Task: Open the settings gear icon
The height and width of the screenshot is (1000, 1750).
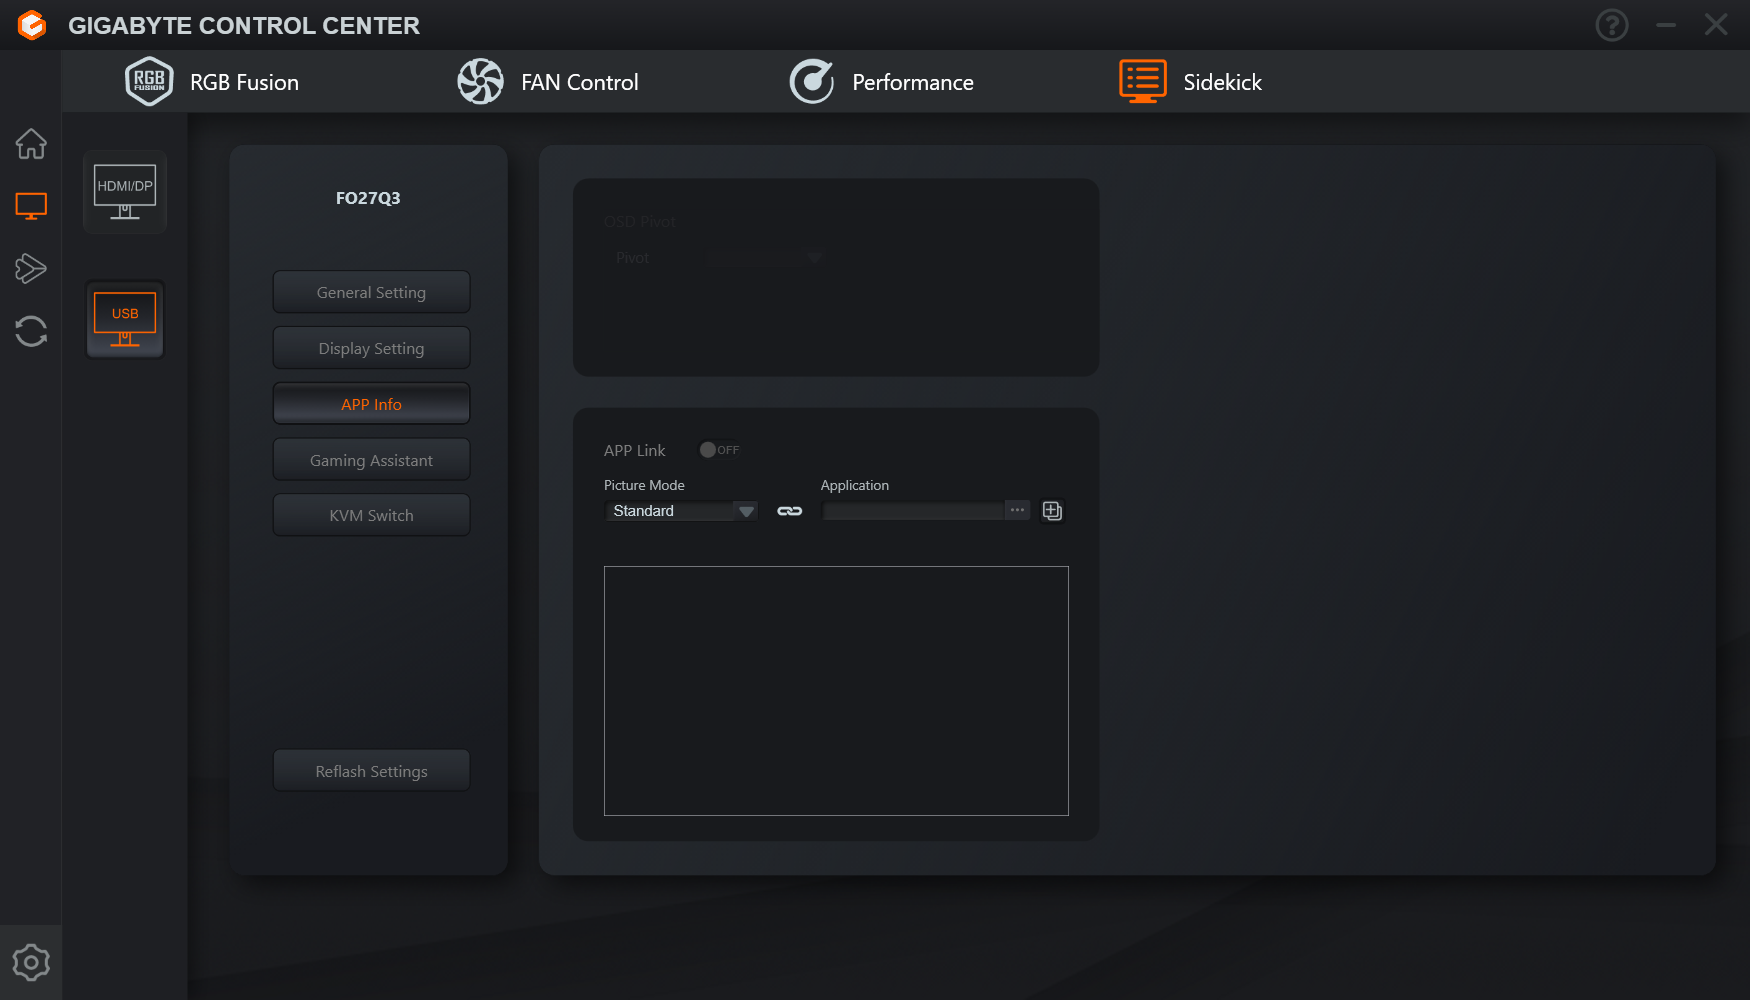Action: pos(31,962)
